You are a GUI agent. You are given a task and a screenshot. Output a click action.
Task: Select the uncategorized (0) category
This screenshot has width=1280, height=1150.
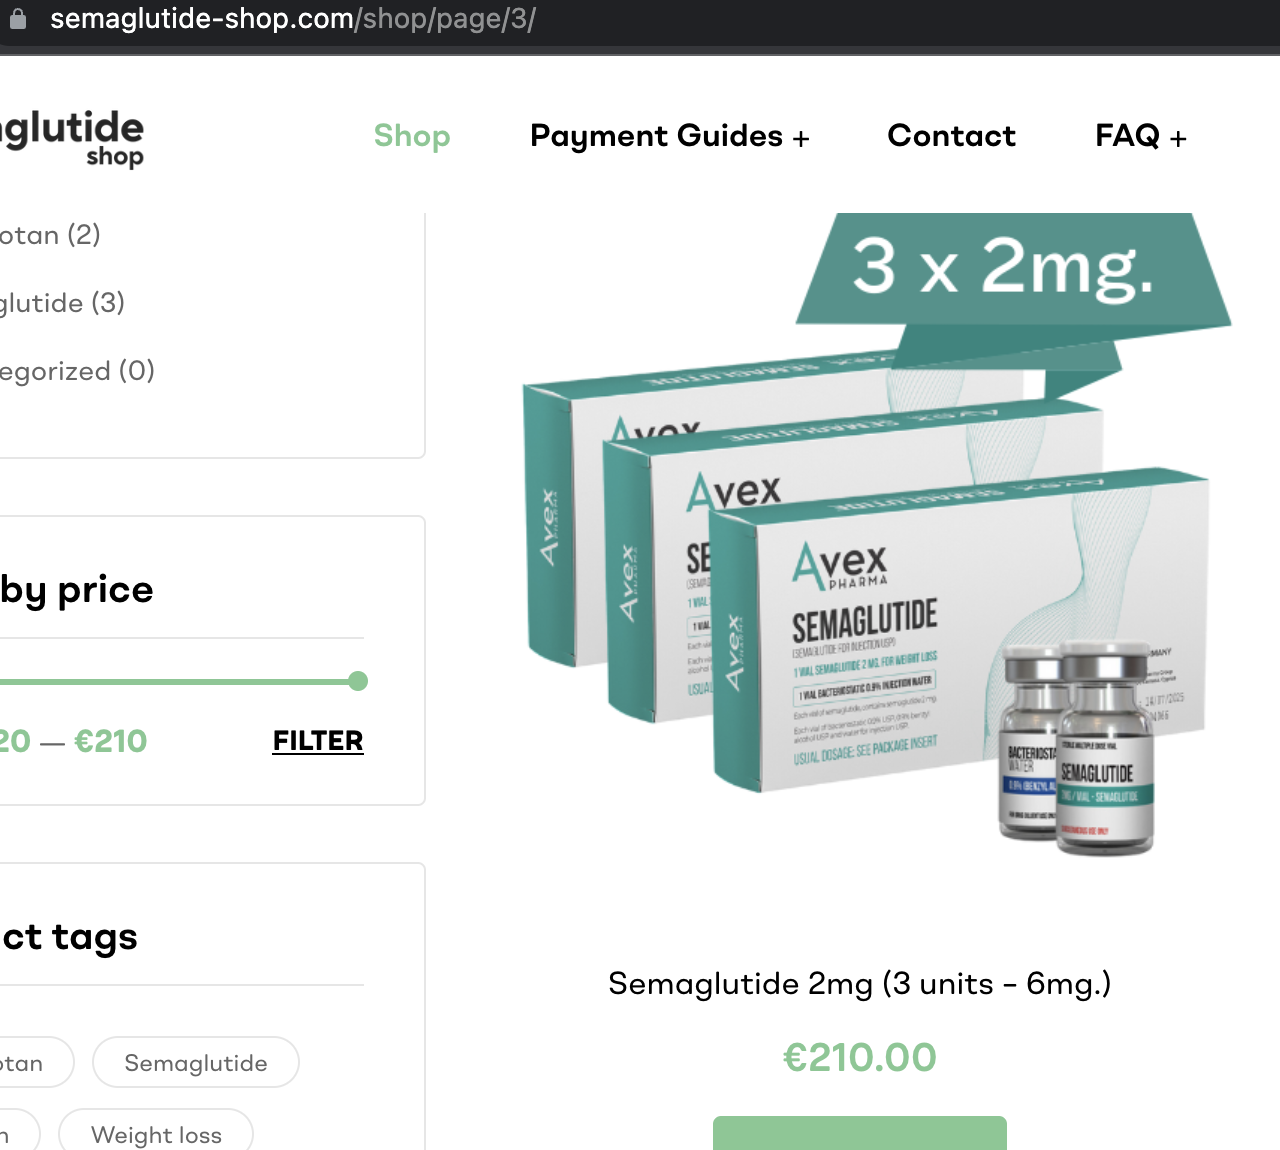coord(77,371)
